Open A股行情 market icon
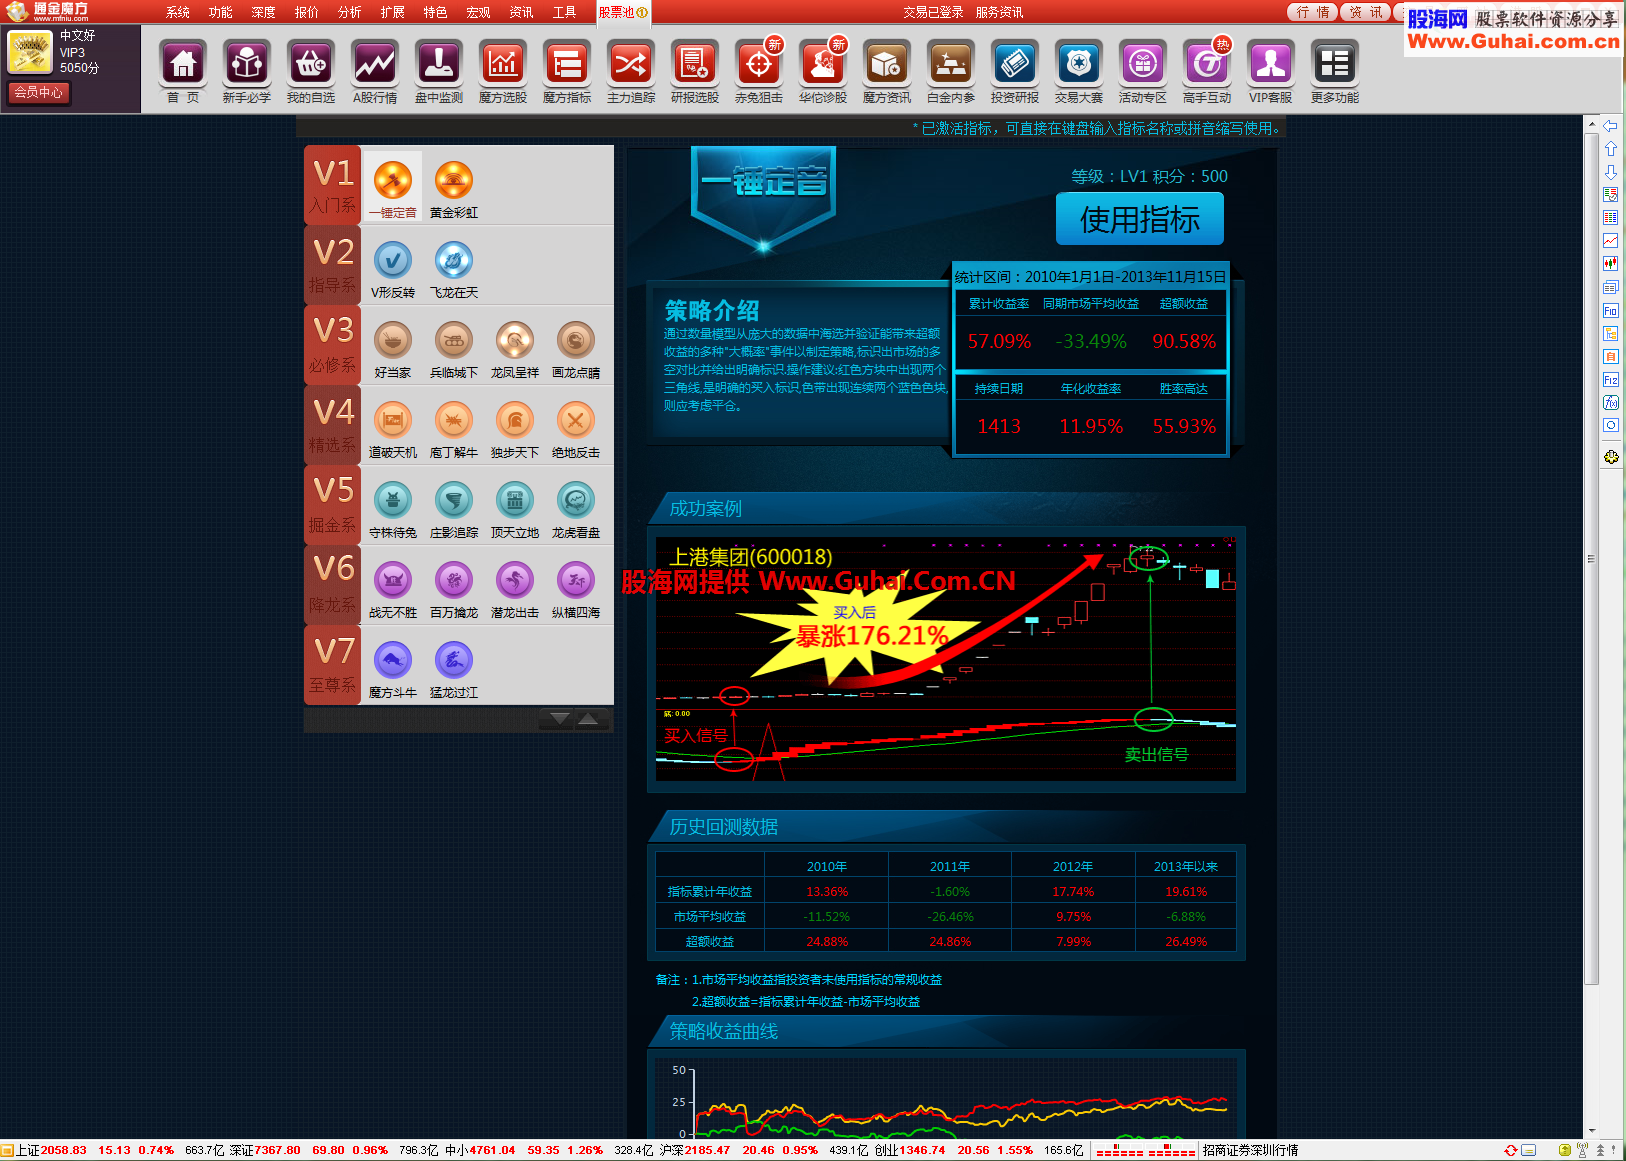Viewport: 1626px width, 1161px height. point(375,71)
